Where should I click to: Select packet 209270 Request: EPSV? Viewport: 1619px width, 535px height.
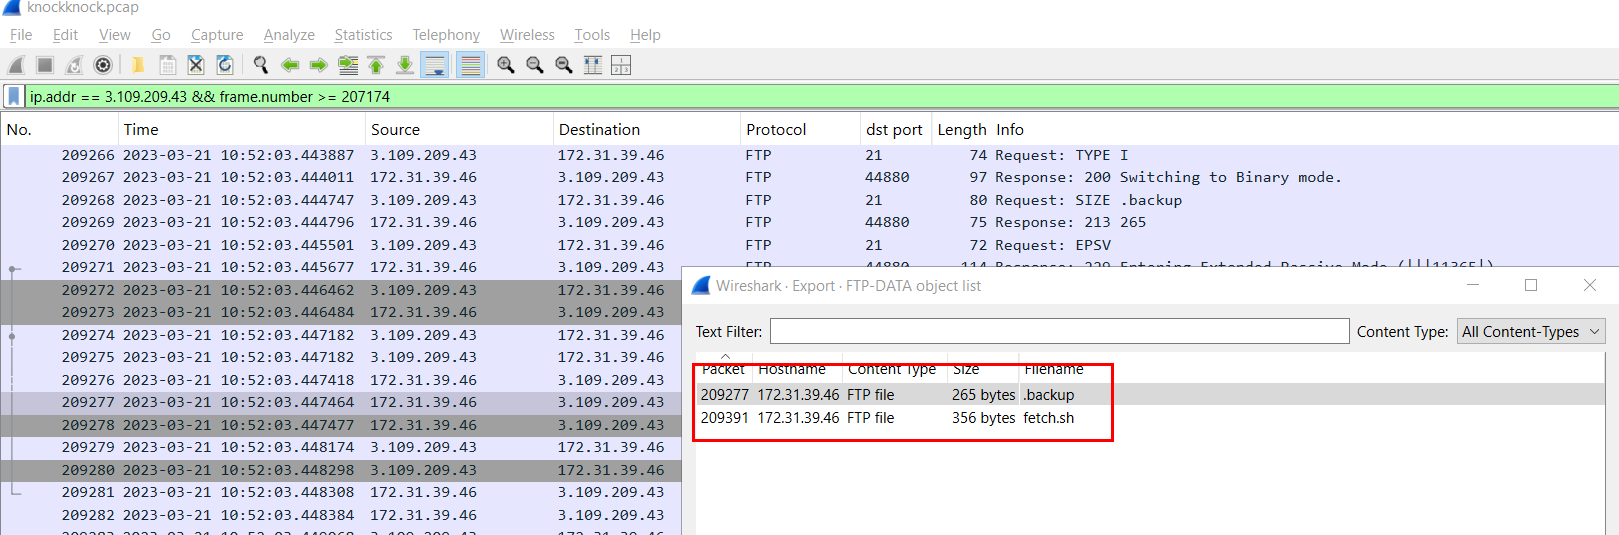(x=809, y=245)
